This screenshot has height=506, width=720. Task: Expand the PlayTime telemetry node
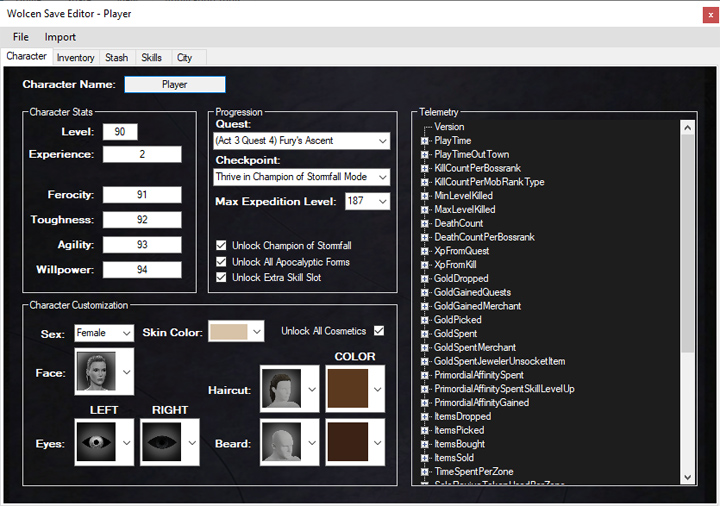click(425, 141)
